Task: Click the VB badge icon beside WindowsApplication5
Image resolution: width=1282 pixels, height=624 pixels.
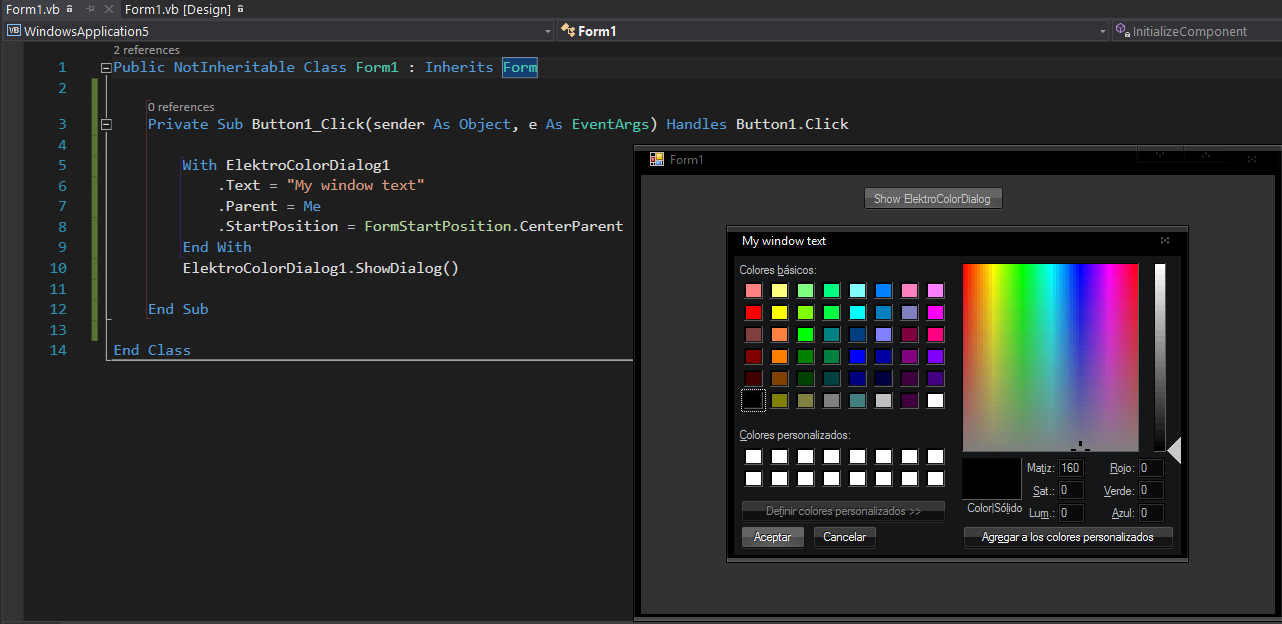Action: coord(13,31)
